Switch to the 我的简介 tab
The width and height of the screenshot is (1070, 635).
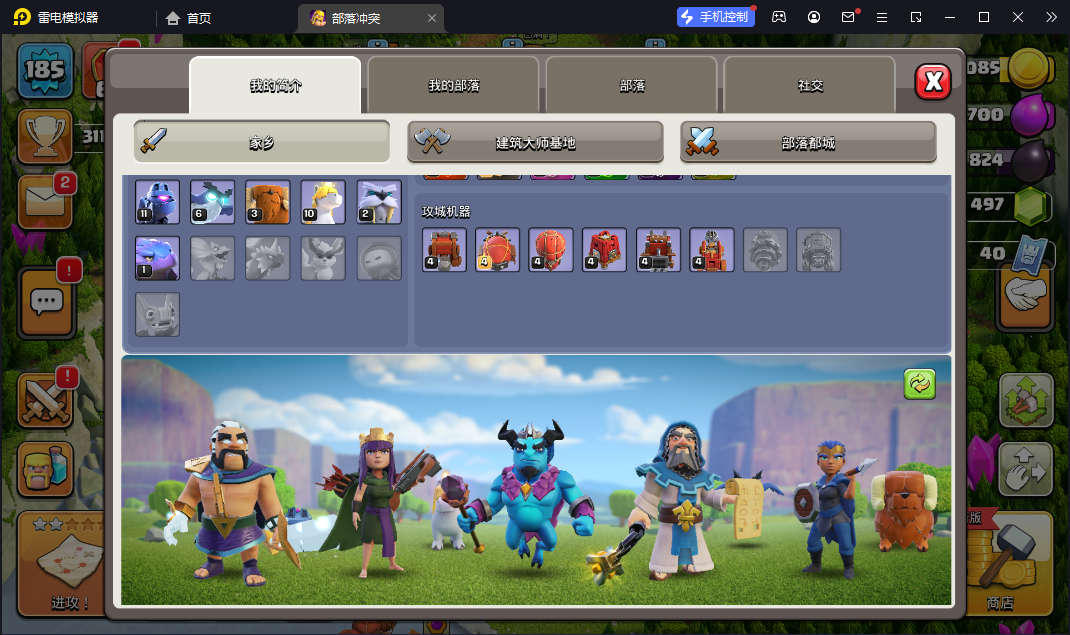click(275, 85)
